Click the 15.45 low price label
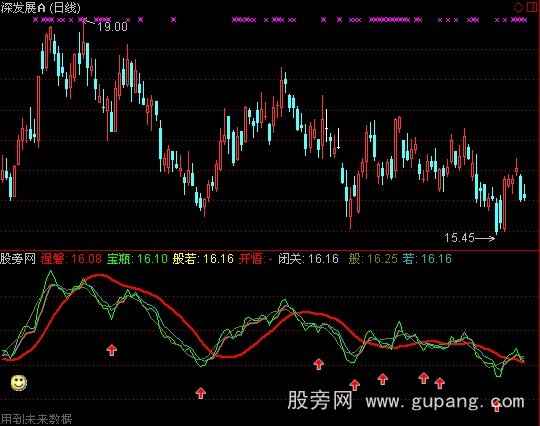This screenshot has height=426, width=540. 459,238
